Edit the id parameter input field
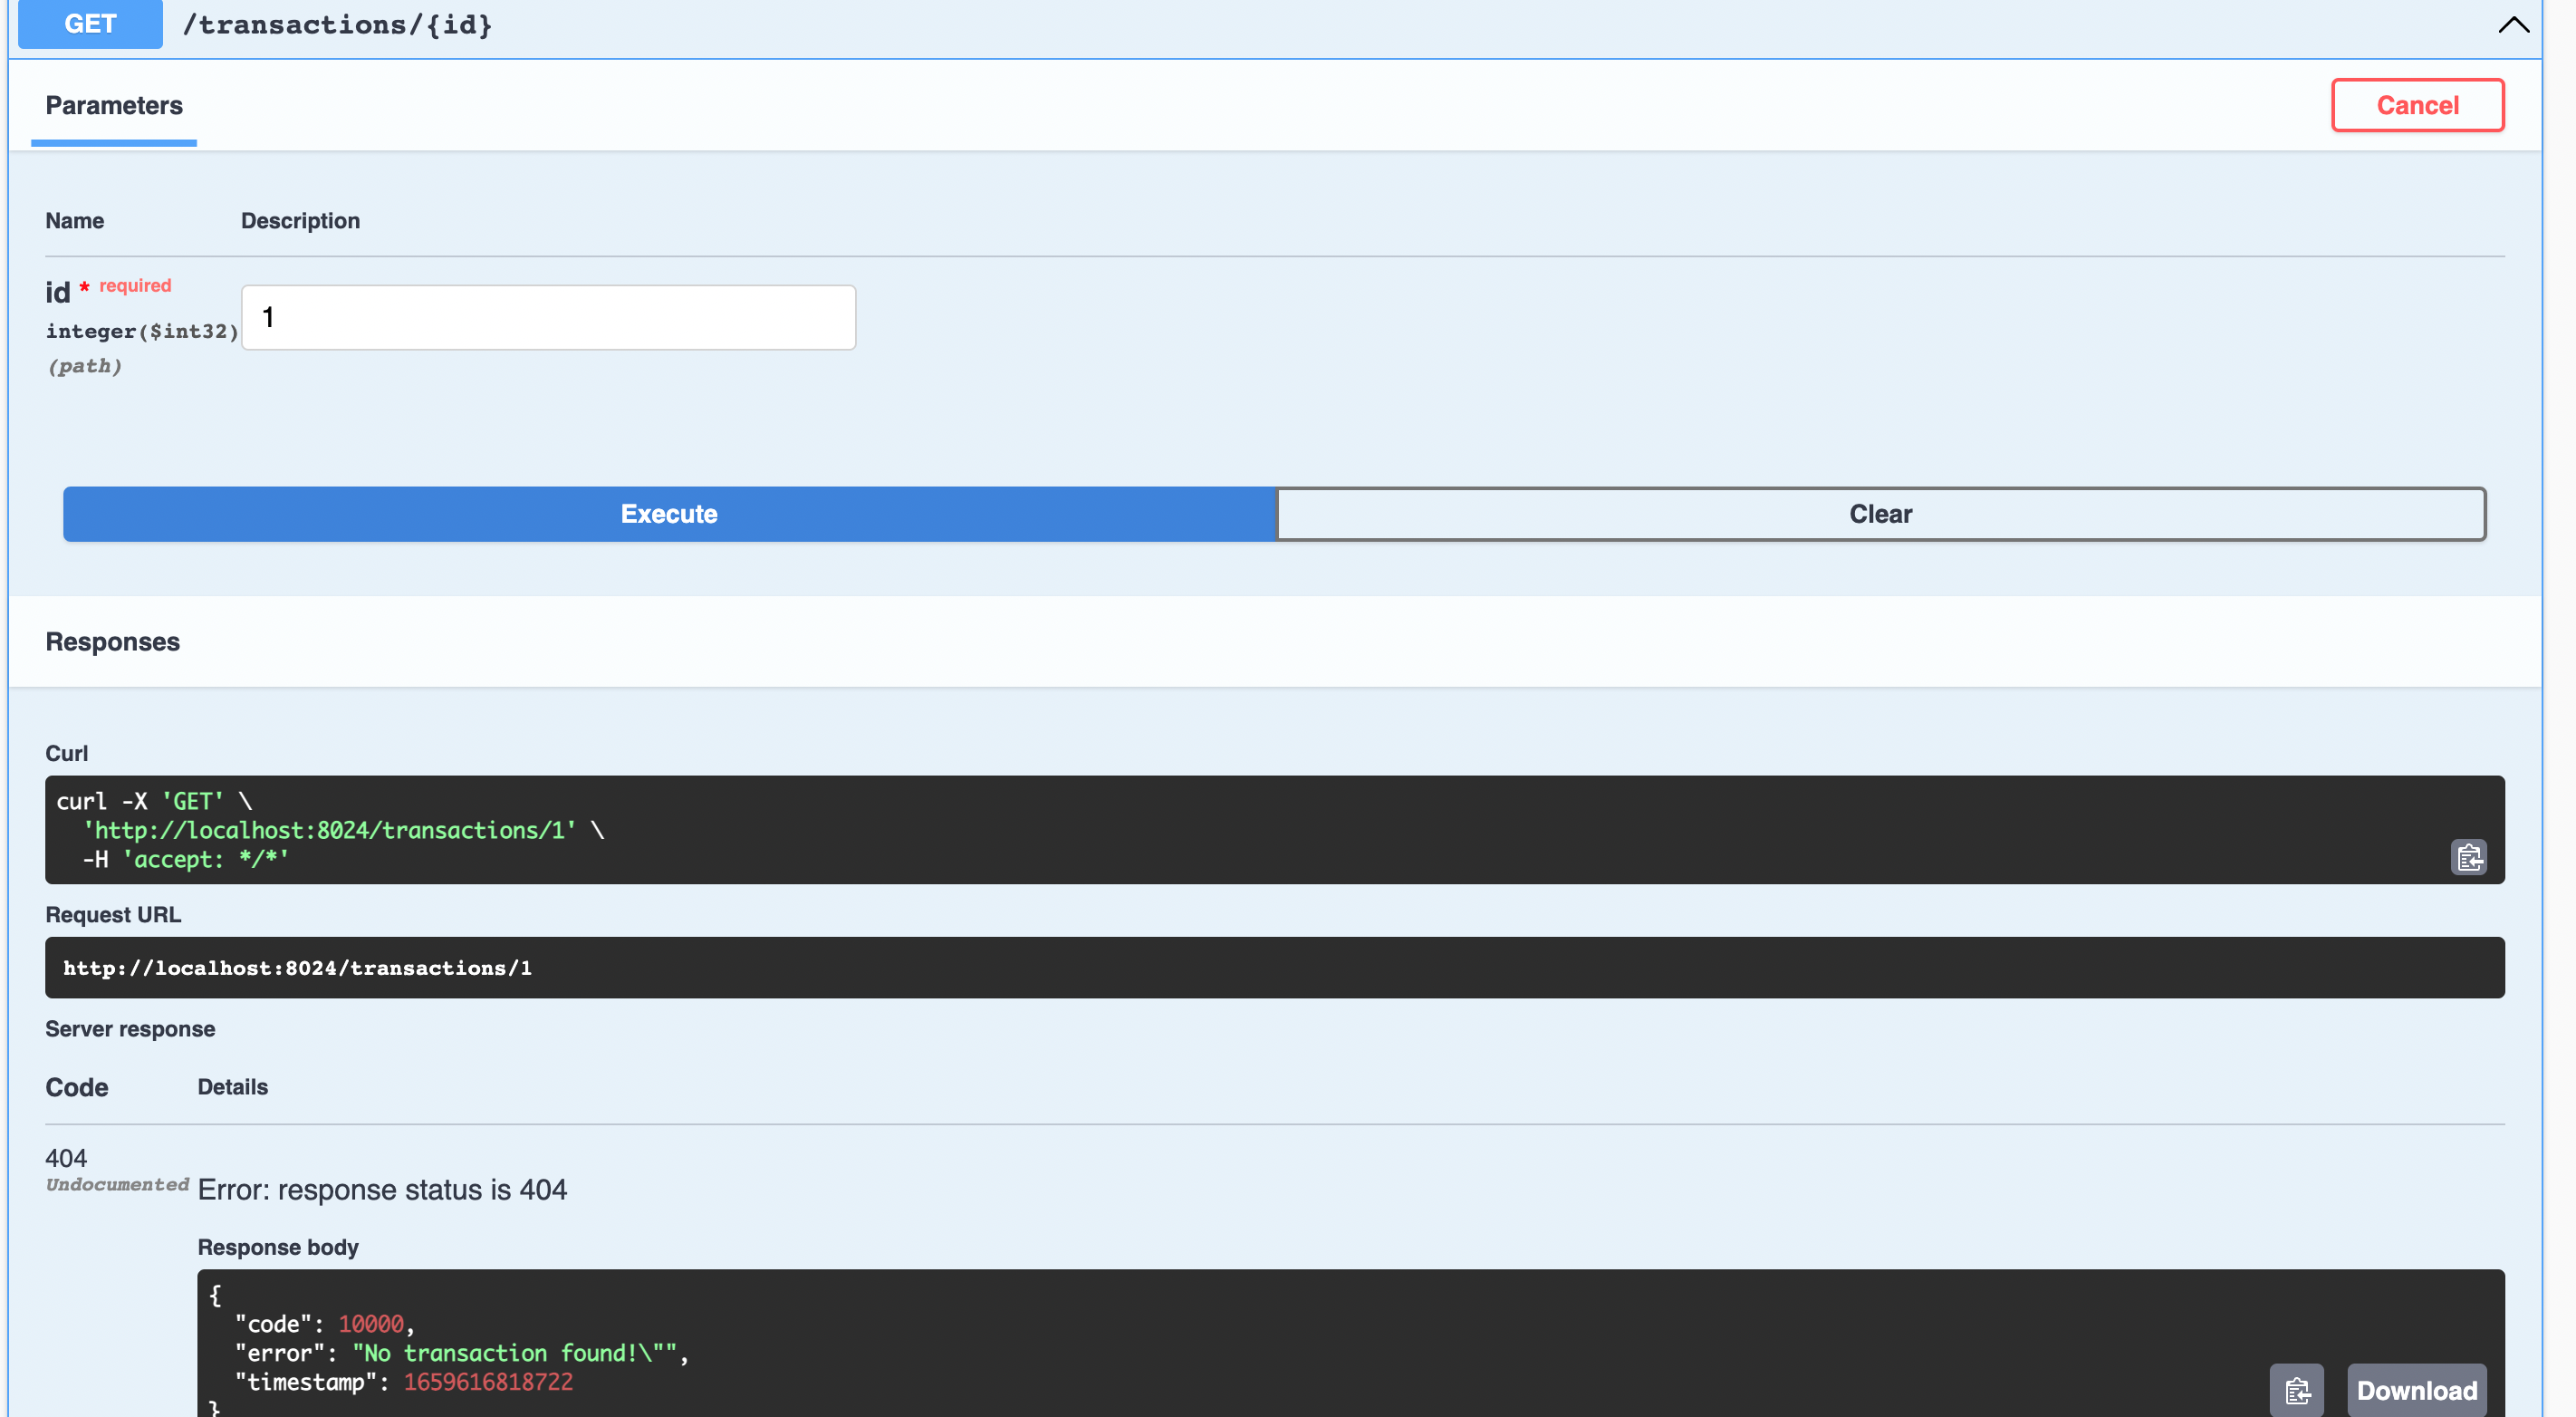Viewport: 2576px width, 1417px height. click(548, 317)
